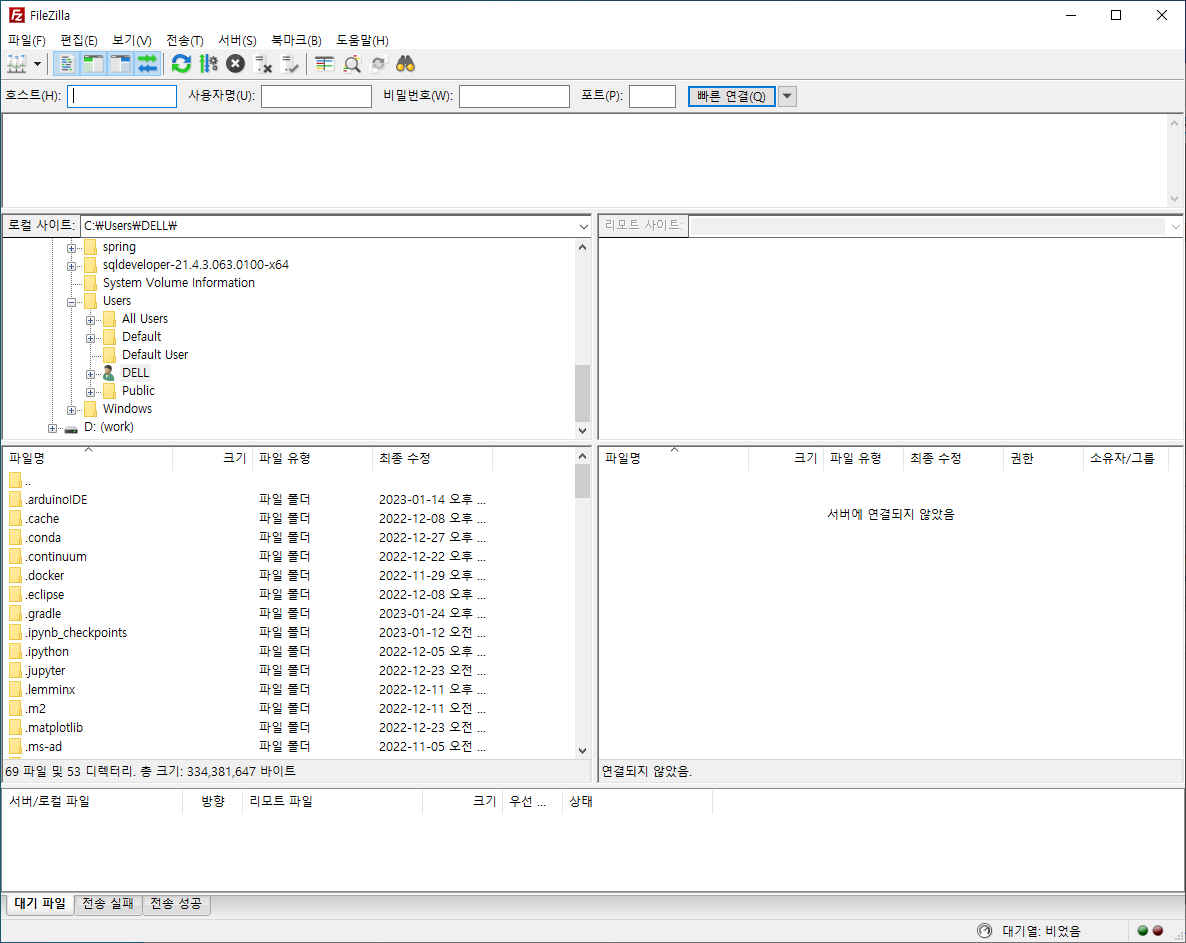1186x943 pixels.
Task: Click the cancel current operation icon
Action: pos(236,64)
